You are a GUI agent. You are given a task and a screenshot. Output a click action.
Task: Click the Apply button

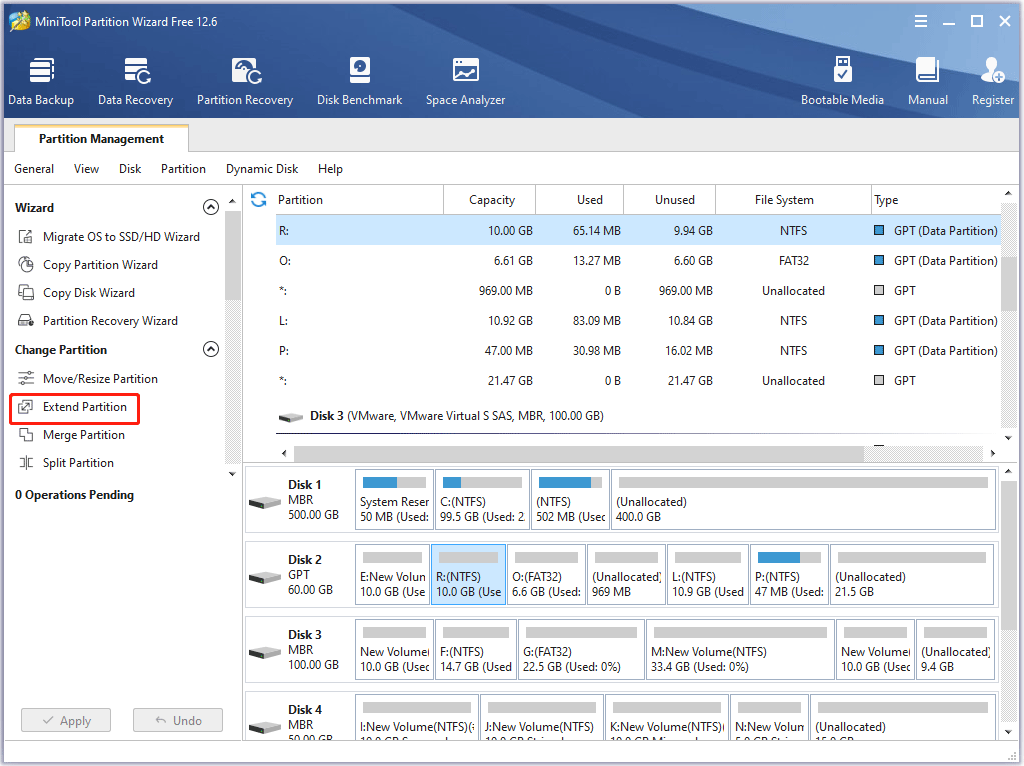(66, 720)
